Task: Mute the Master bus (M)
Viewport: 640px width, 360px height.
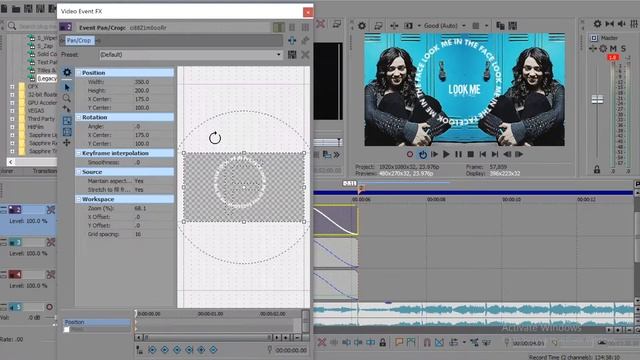Action: pyautogui.click(x=613, y=49)
